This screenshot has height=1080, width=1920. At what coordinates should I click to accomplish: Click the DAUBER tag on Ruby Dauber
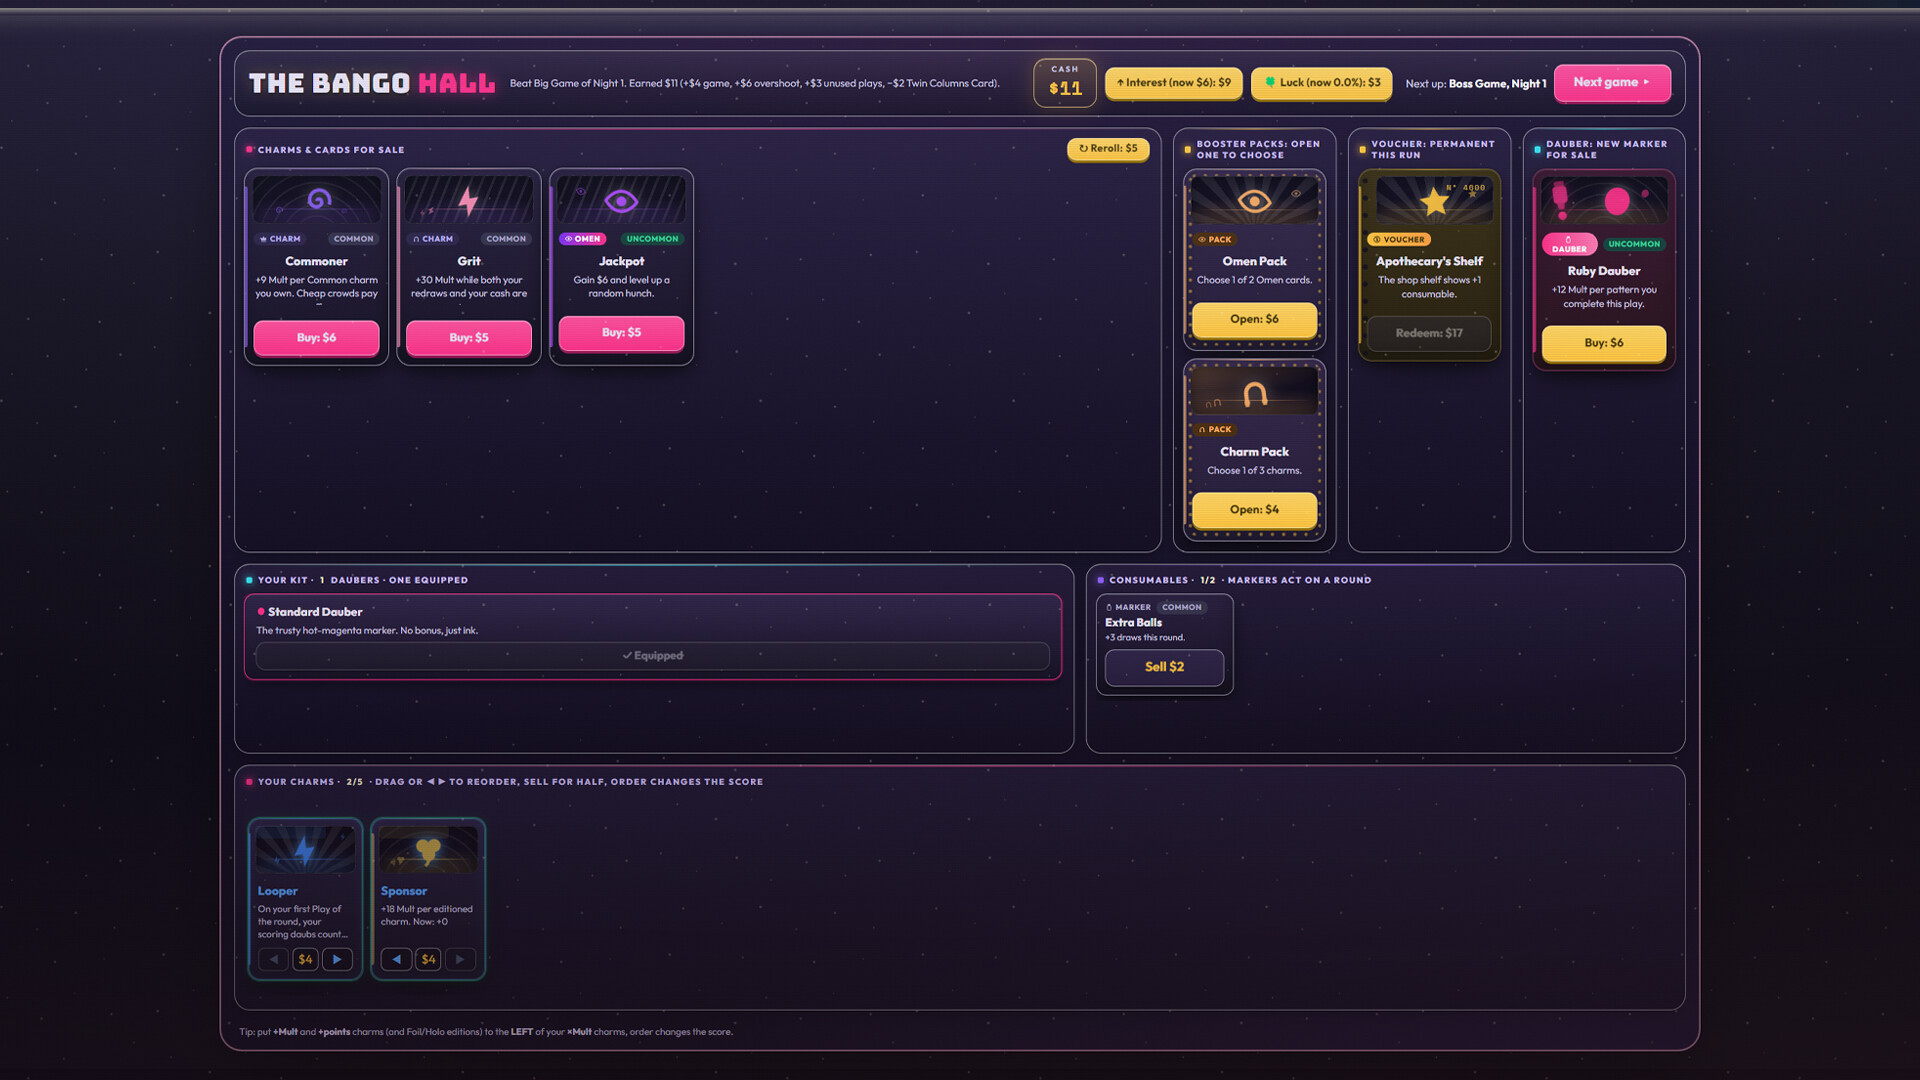pos(1569,244)
